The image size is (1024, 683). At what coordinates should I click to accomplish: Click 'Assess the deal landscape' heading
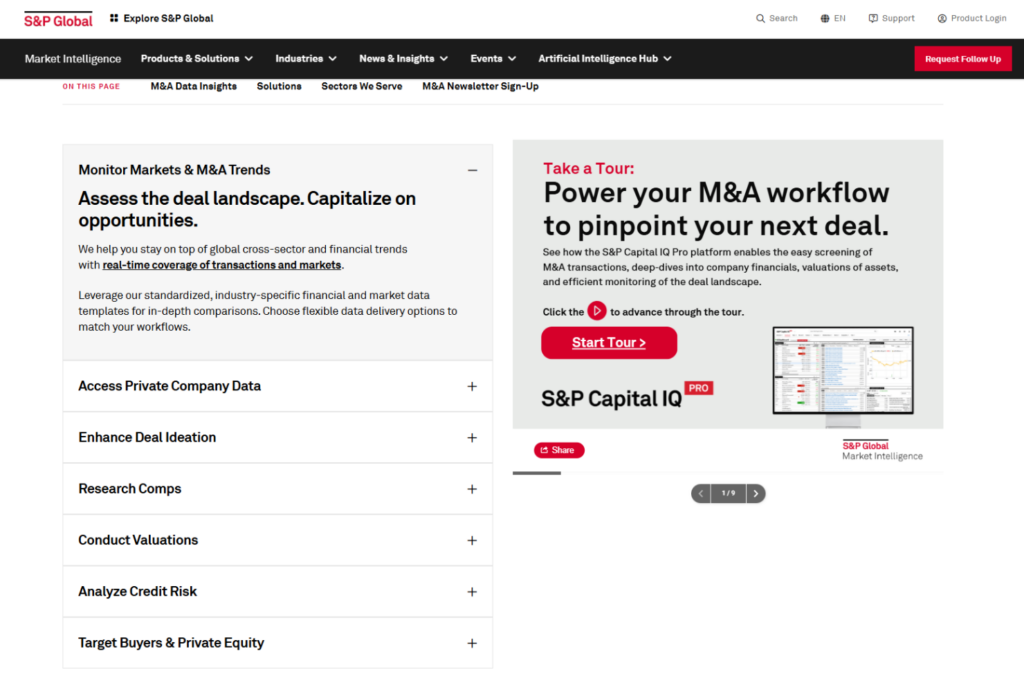coord(247,209)
